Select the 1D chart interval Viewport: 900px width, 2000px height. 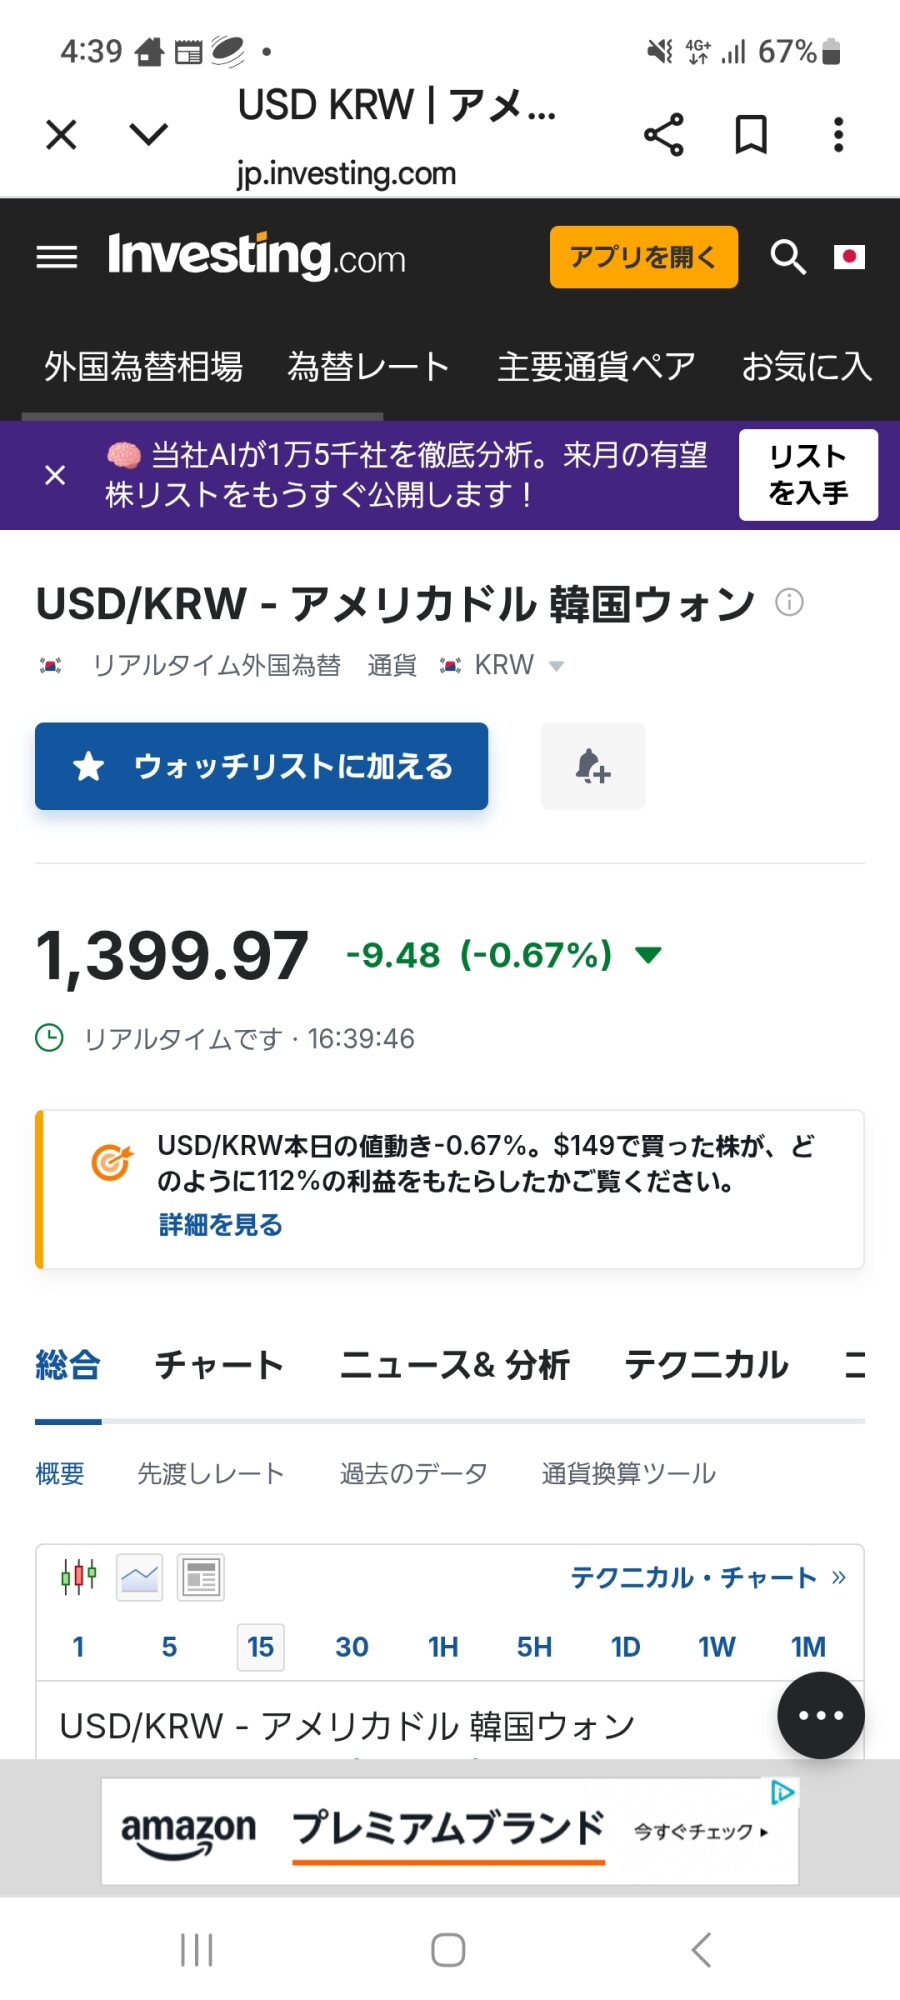pos(625,1647)
